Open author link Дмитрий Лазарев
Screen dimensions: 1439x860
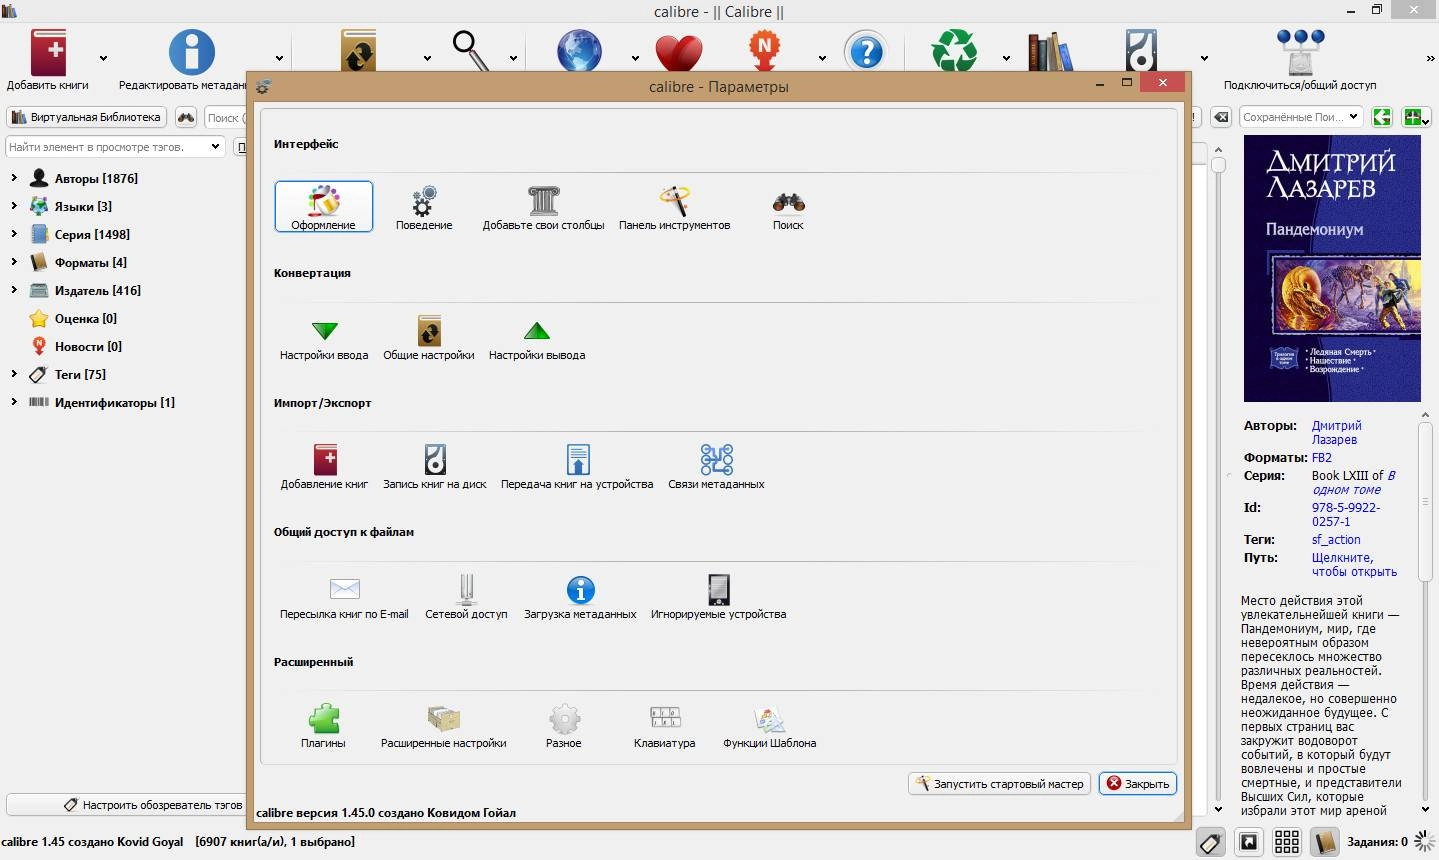point(1336,432)
